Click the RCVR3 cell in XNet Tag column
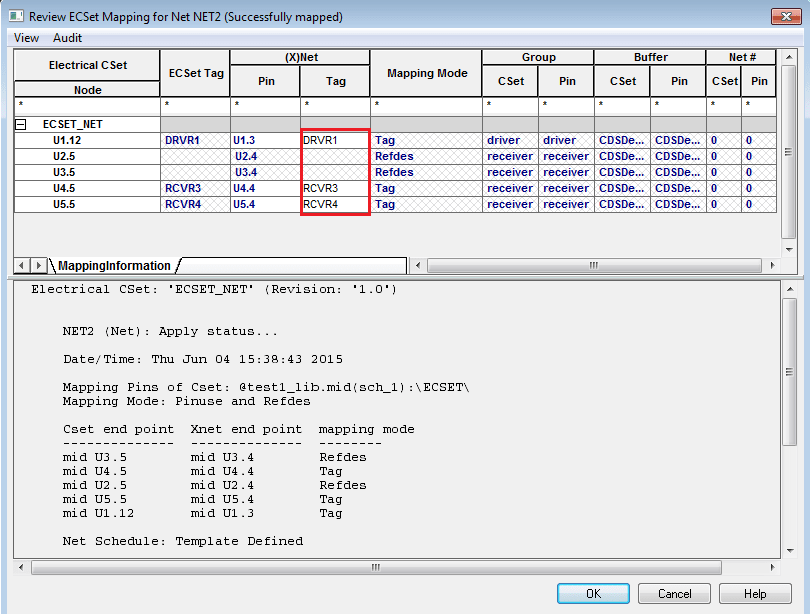The image size is (810, 614). (x=335, y=188)
